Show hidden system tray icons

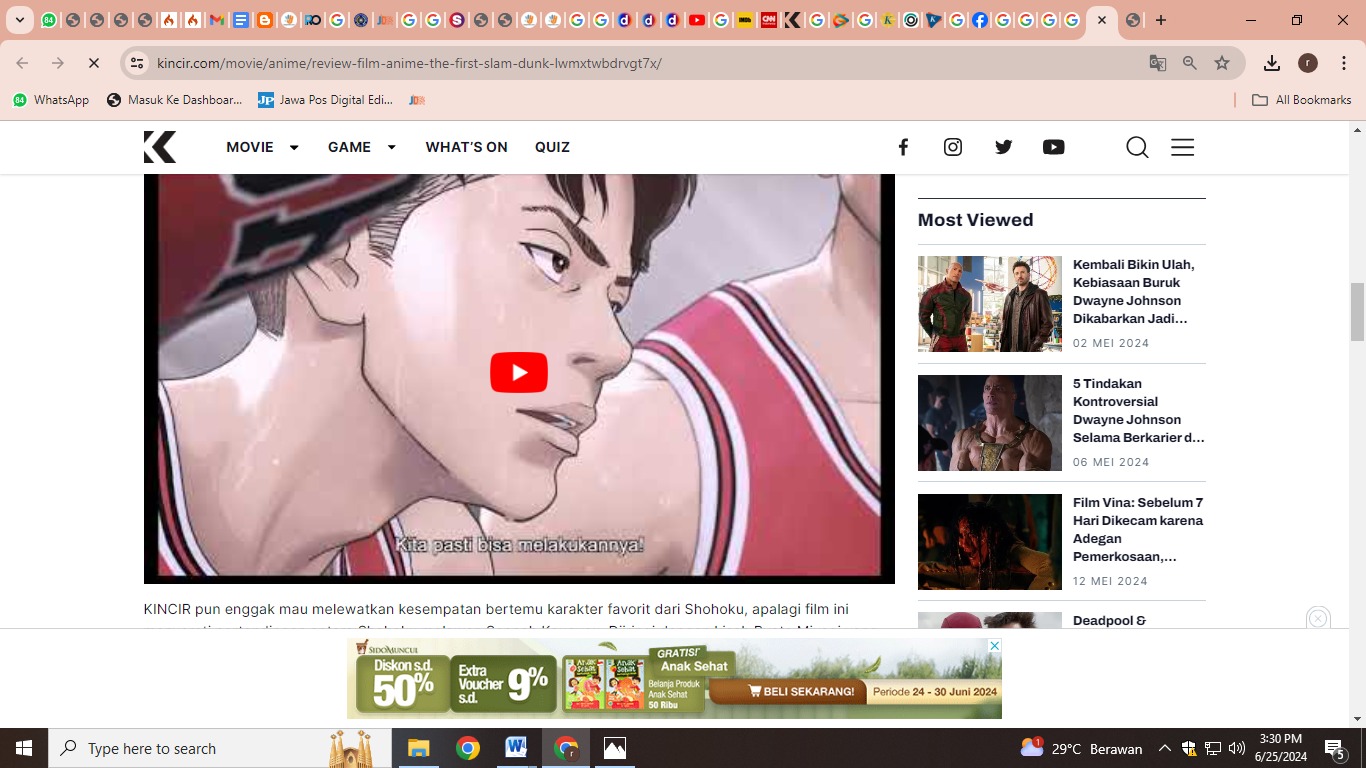[1164, 748]
